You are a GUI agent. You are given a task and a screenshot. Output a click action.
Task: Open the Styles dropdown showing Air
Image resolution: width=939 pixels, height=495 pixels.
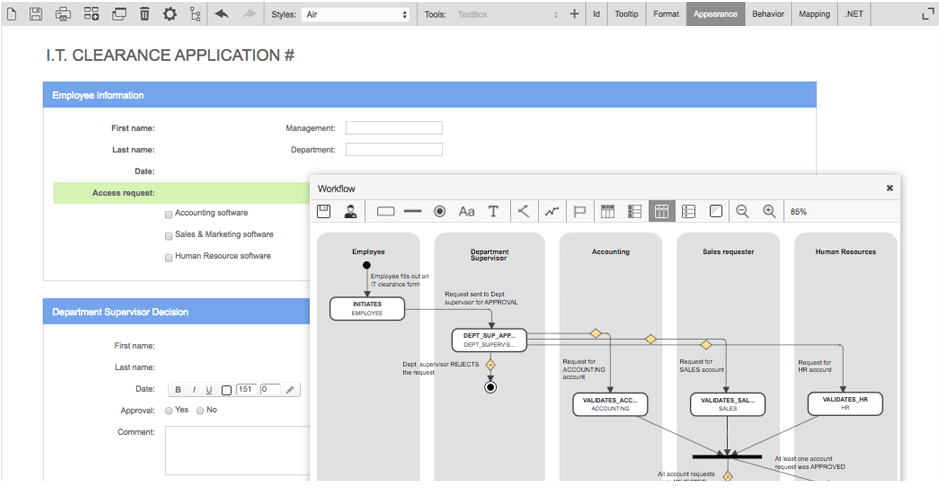(356, 14)
